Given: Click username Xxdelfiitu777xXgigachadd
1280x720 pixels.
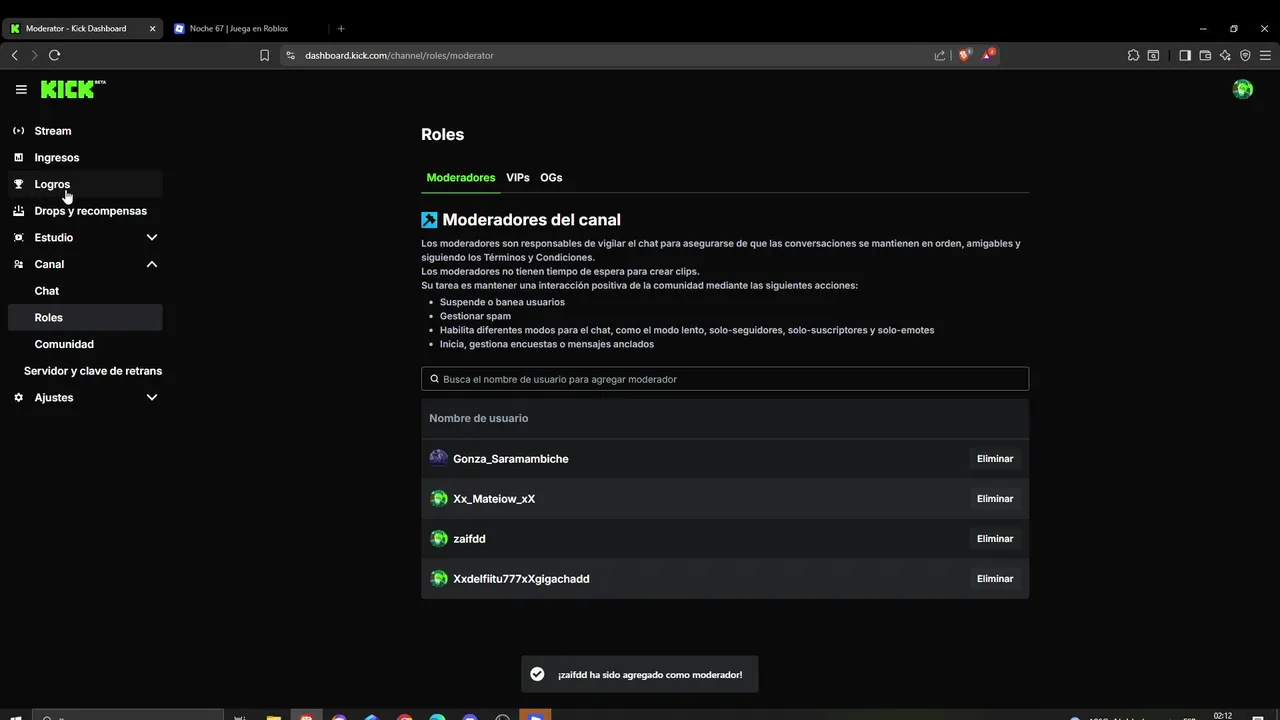Looking at the screenshot, I should pyautogui.click(x=521, y=578).
